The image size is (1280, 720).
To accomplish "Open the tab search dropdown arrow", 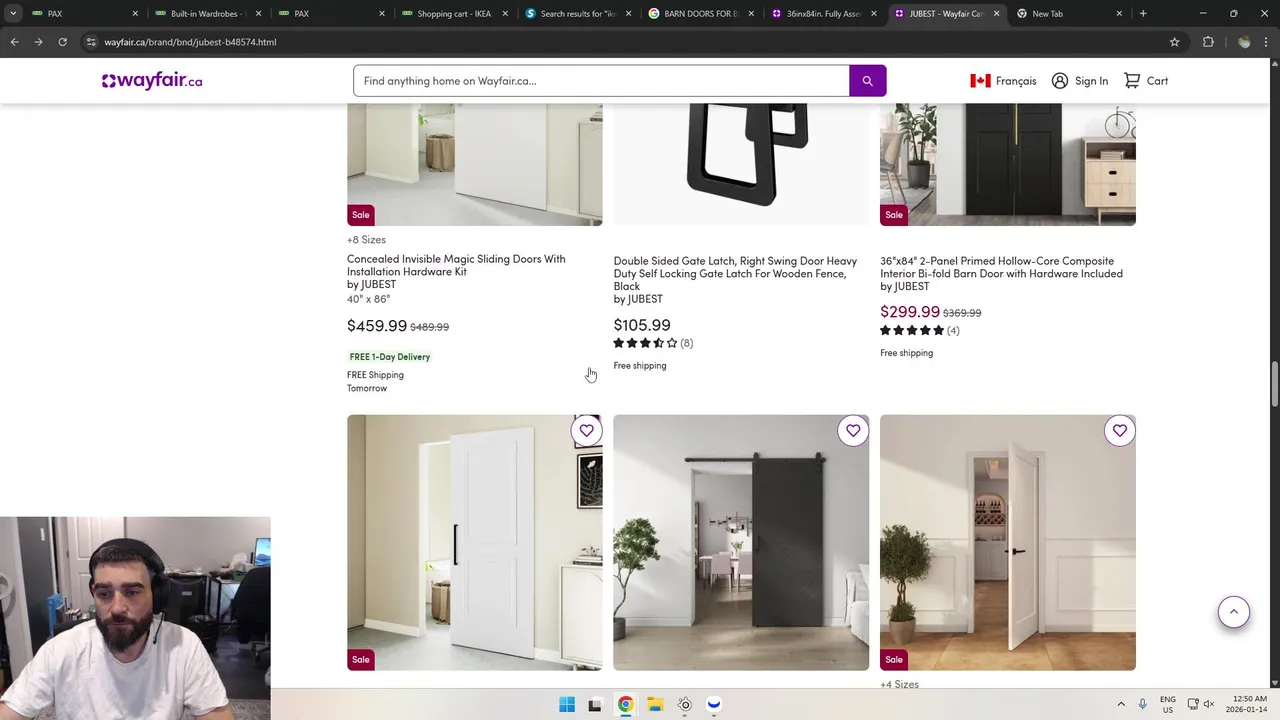I will click(x=13, y=13).
